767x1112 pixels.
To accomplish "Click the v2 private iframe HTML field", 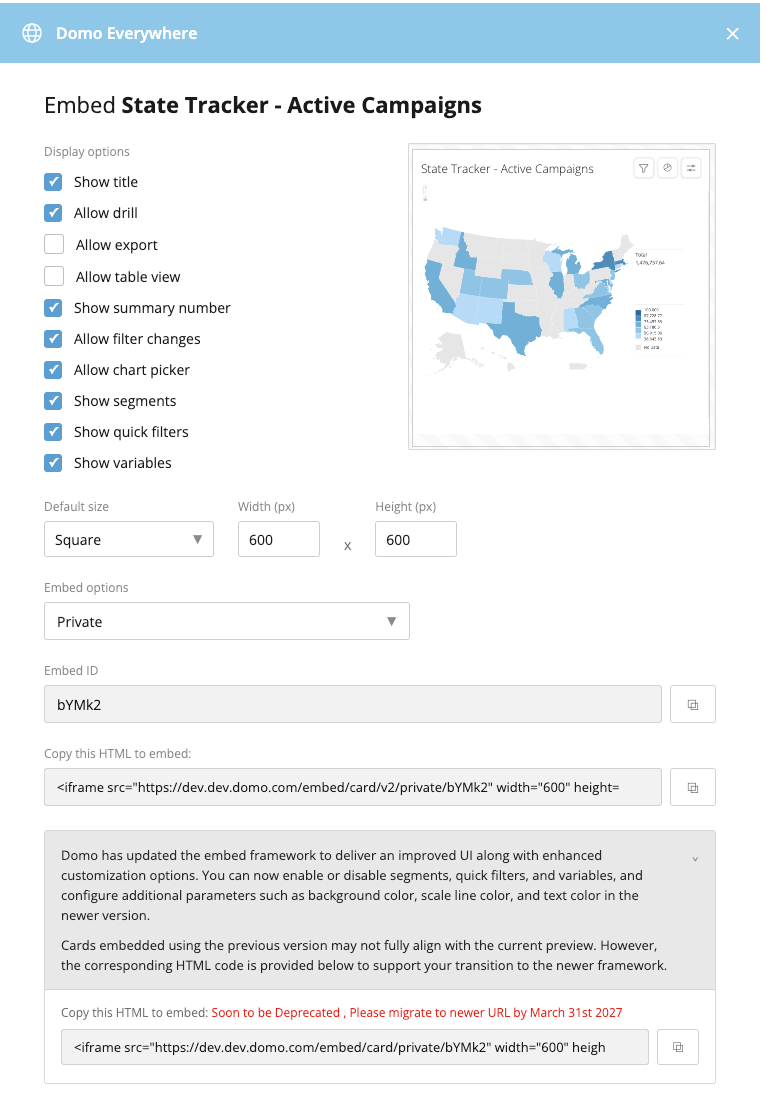I will (x=353, y=787).
